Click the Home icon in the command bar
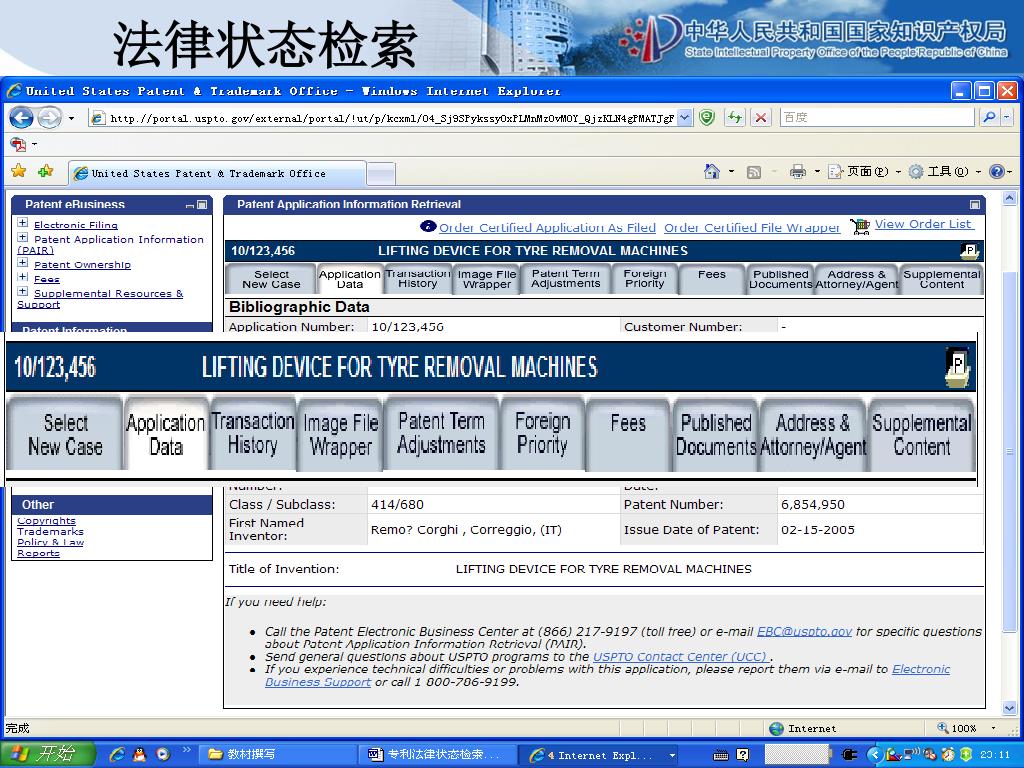Screen dimensions: 1024x768 click(x=712, y=172)
